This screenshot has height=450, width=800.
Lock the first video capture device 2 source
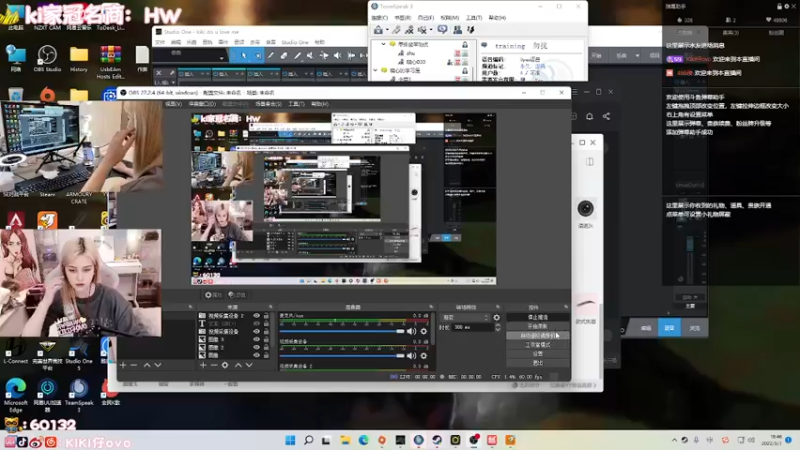coord(266,316)
